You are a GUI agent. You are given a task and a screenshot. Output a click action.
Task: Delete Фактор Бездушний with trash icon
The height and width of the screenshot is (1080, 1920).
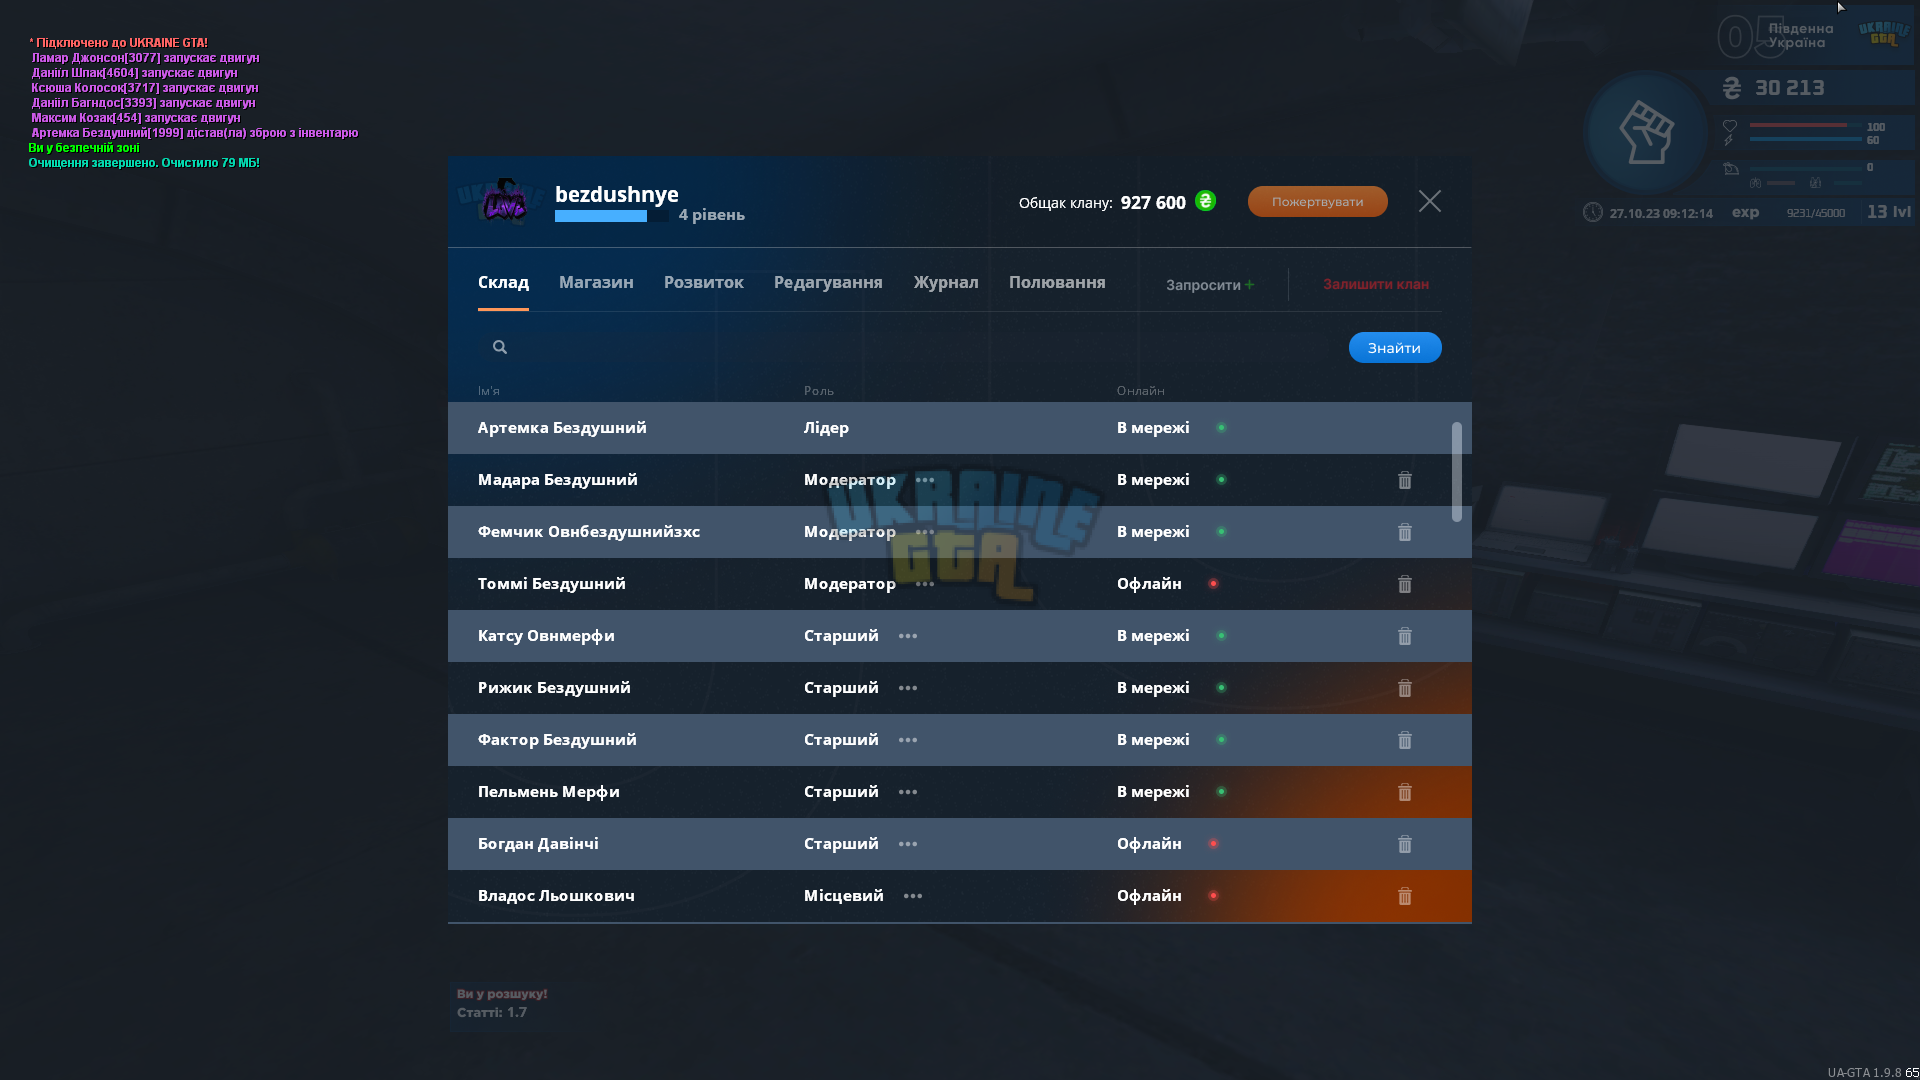tap(1405, 740)
